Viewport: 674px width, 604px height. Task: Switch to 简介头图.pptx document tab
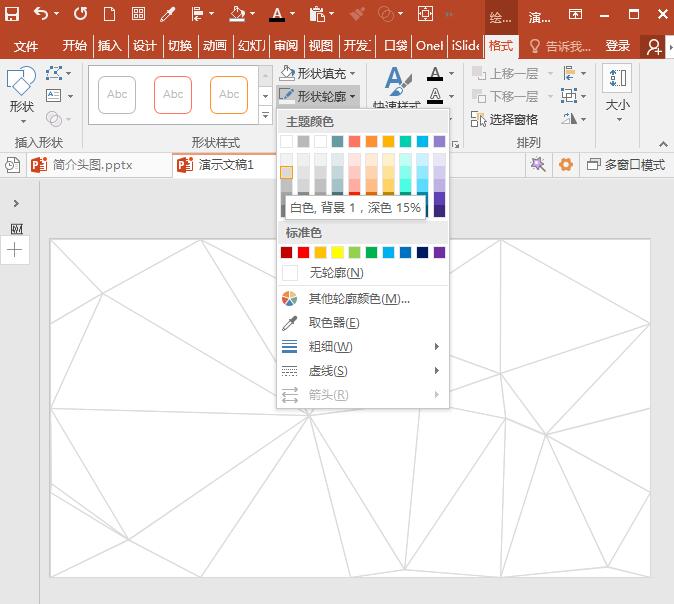(x=87, y=165)
